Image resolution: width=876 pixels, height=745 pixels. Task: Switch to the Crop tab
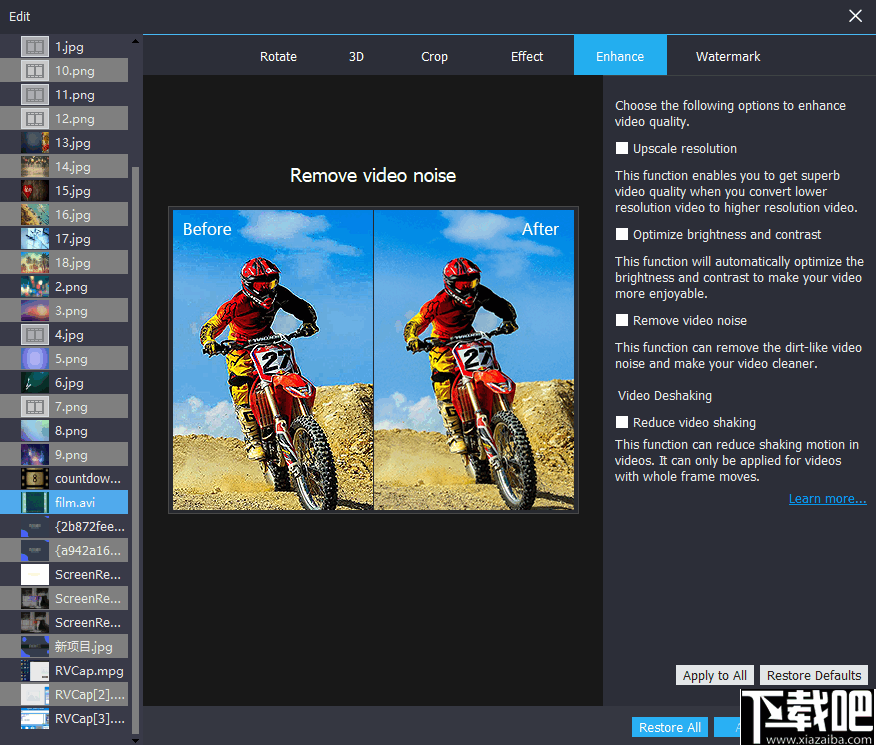click(434, 56)
